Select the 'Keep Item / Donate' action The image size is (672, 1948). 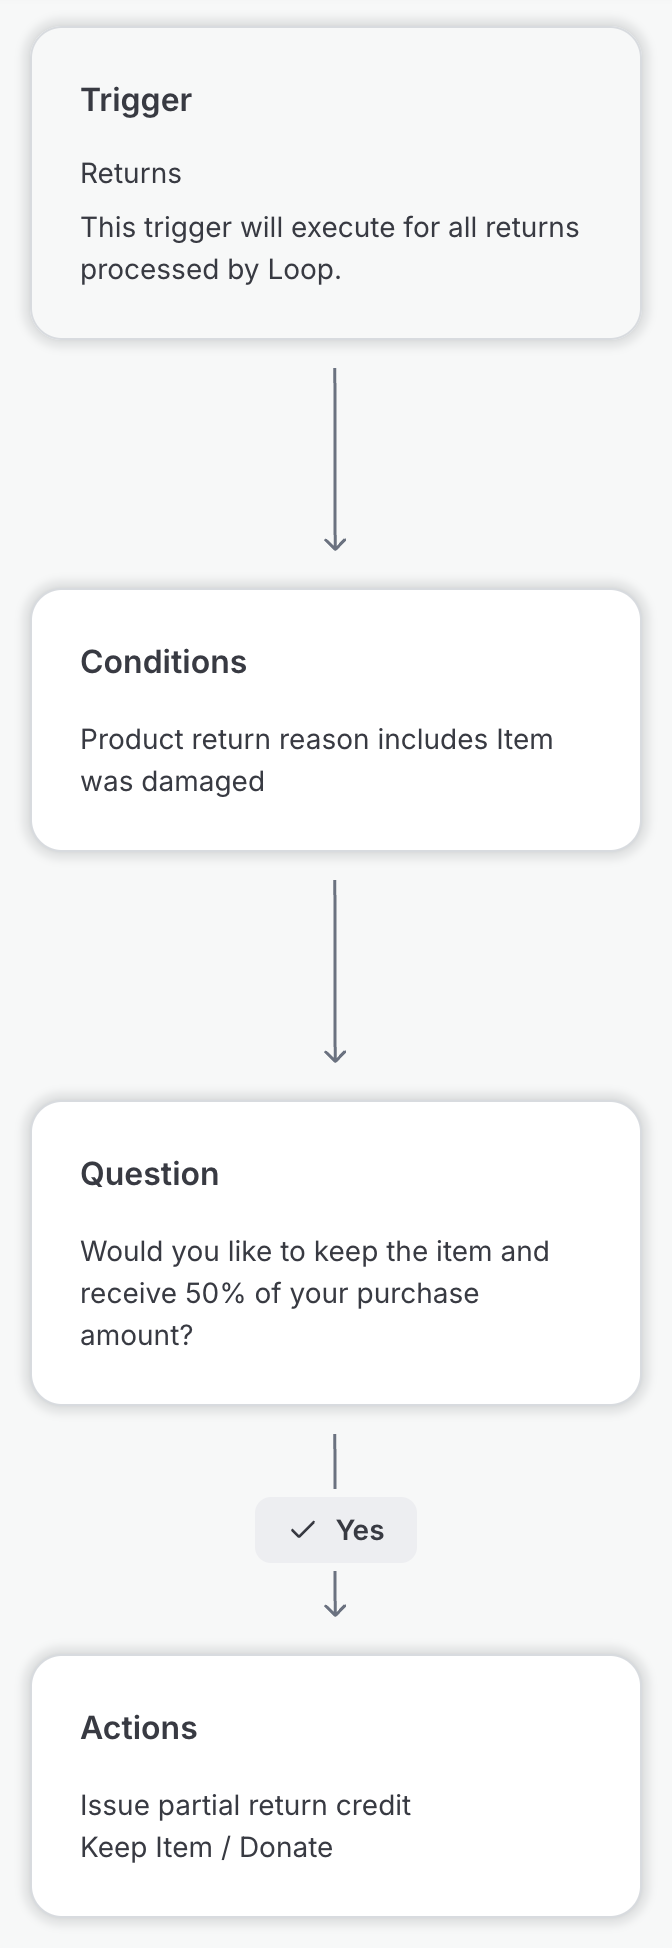coord(206,1847)
